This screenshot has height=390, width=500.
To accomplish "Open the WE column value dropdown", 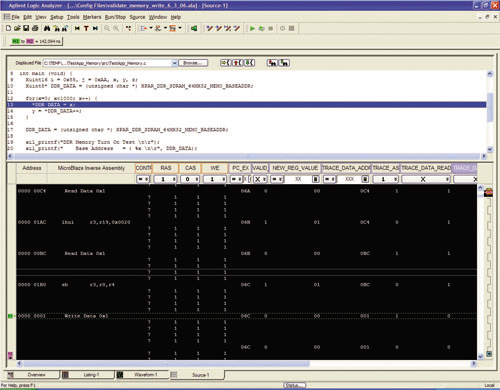I will [225, 179].
